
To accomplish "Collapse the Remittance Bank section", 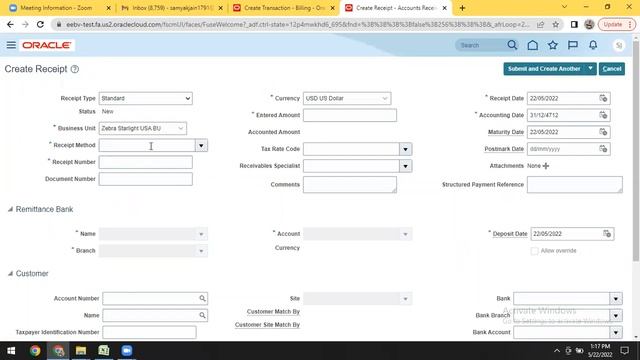I will point(10,209).
